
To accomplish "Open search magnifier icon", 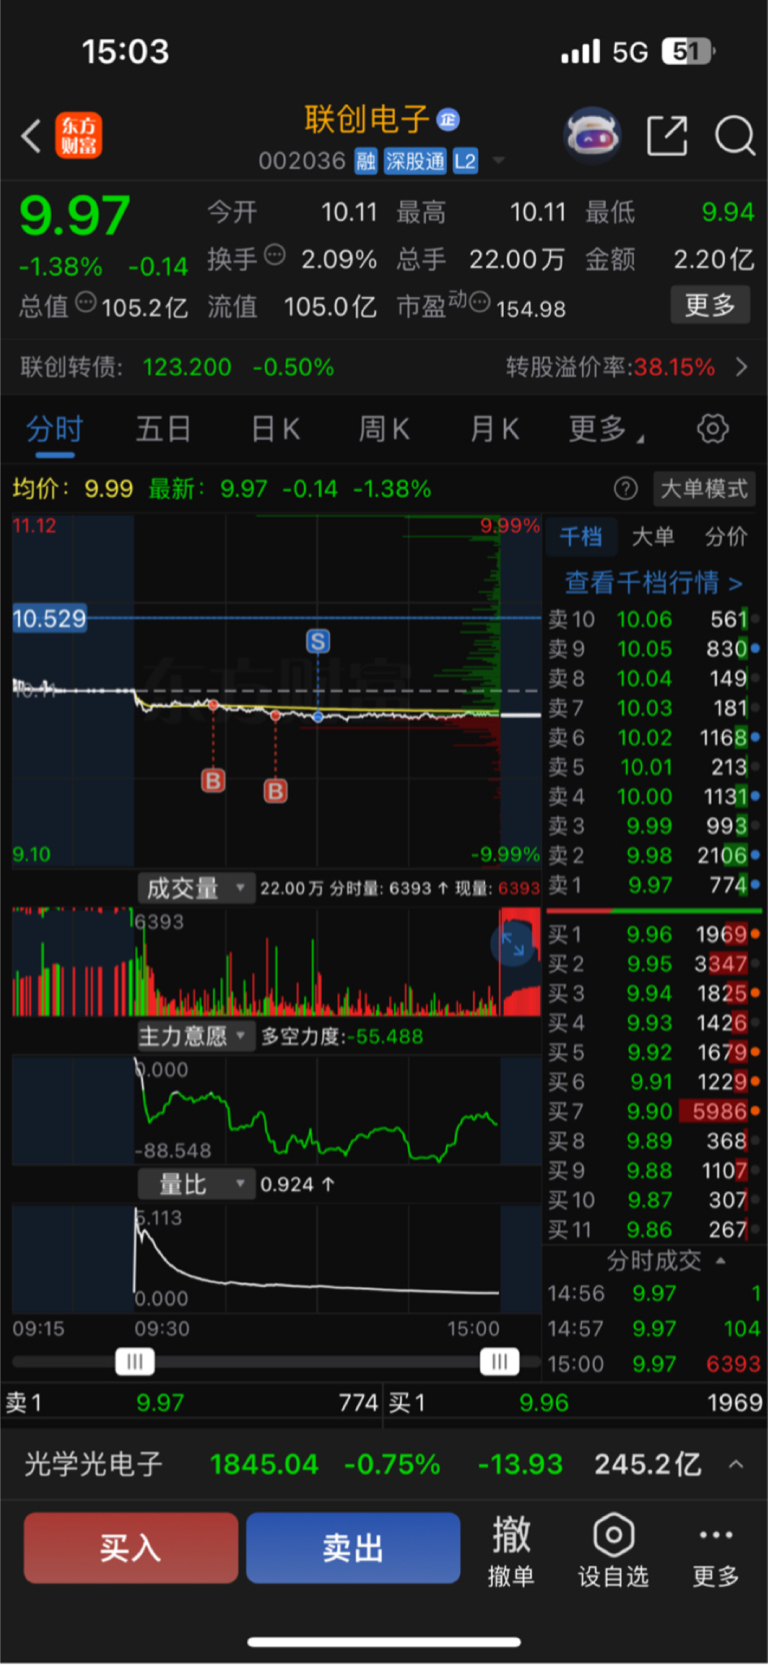I will tap(735, 135).
